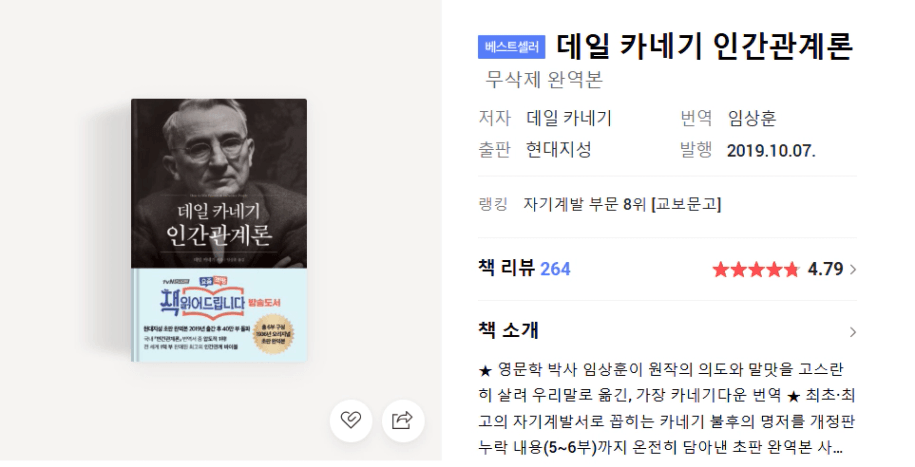The width and height of the screenshot is (915, 467).
Task: Click the share icon button
Action: click(x=403, y=420)
